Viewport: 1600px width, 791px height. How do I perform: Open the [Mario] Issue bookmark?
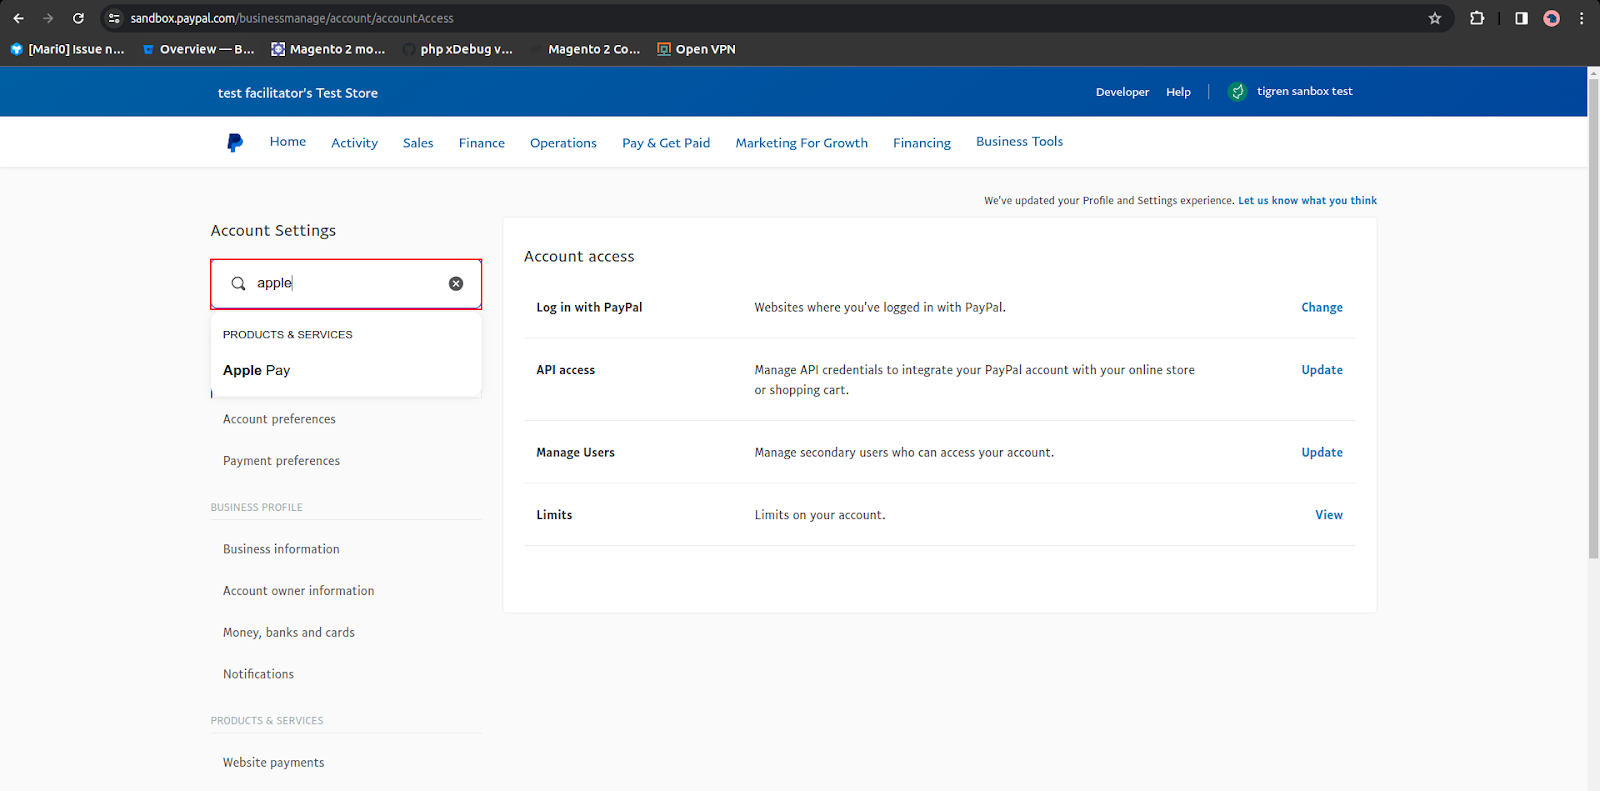click(x=67, y=49)
